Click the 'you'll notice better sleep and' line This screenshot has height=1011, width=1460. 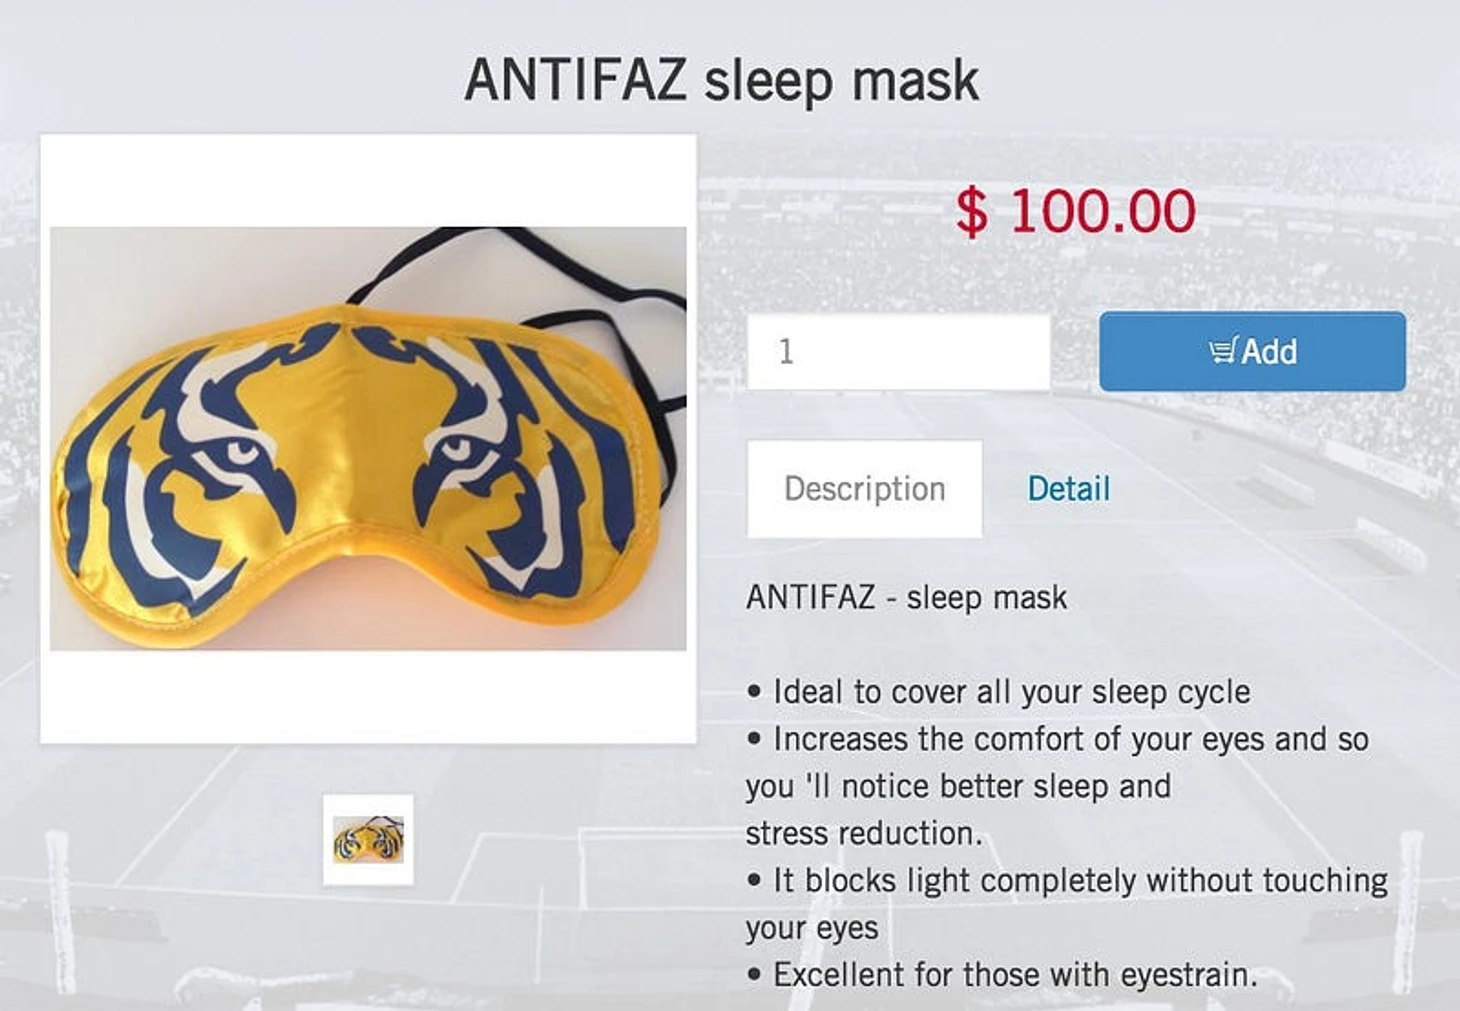coord(958,786)
